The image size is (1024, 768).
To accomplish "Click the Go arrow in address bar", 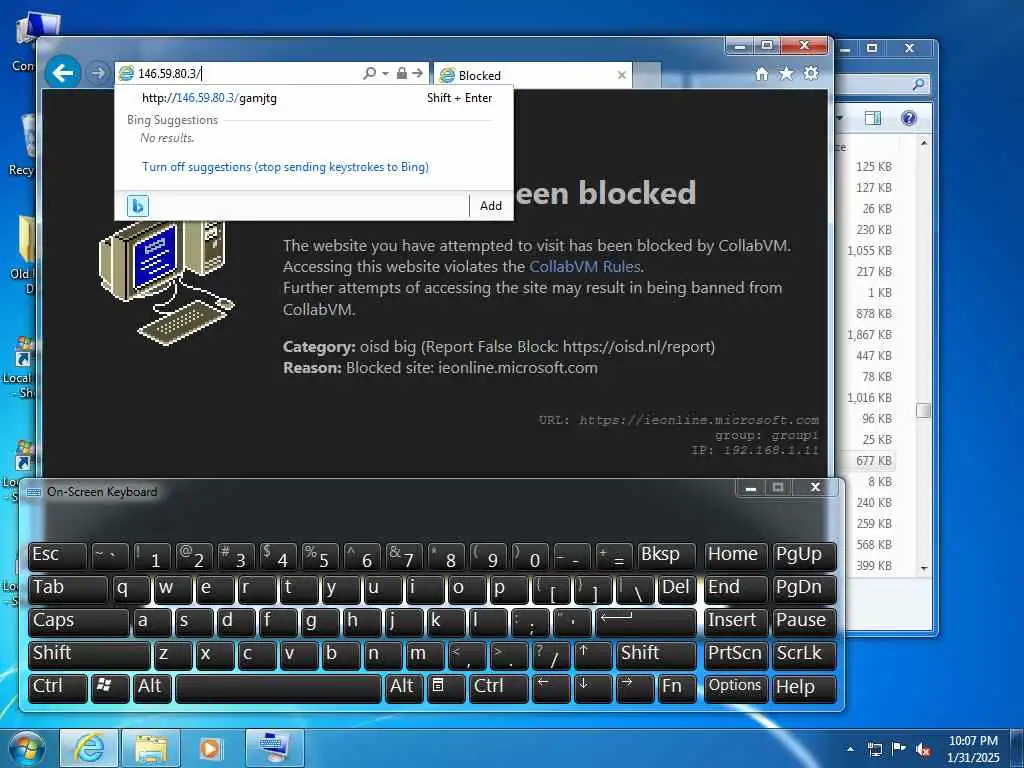I will tap(417, 73).
